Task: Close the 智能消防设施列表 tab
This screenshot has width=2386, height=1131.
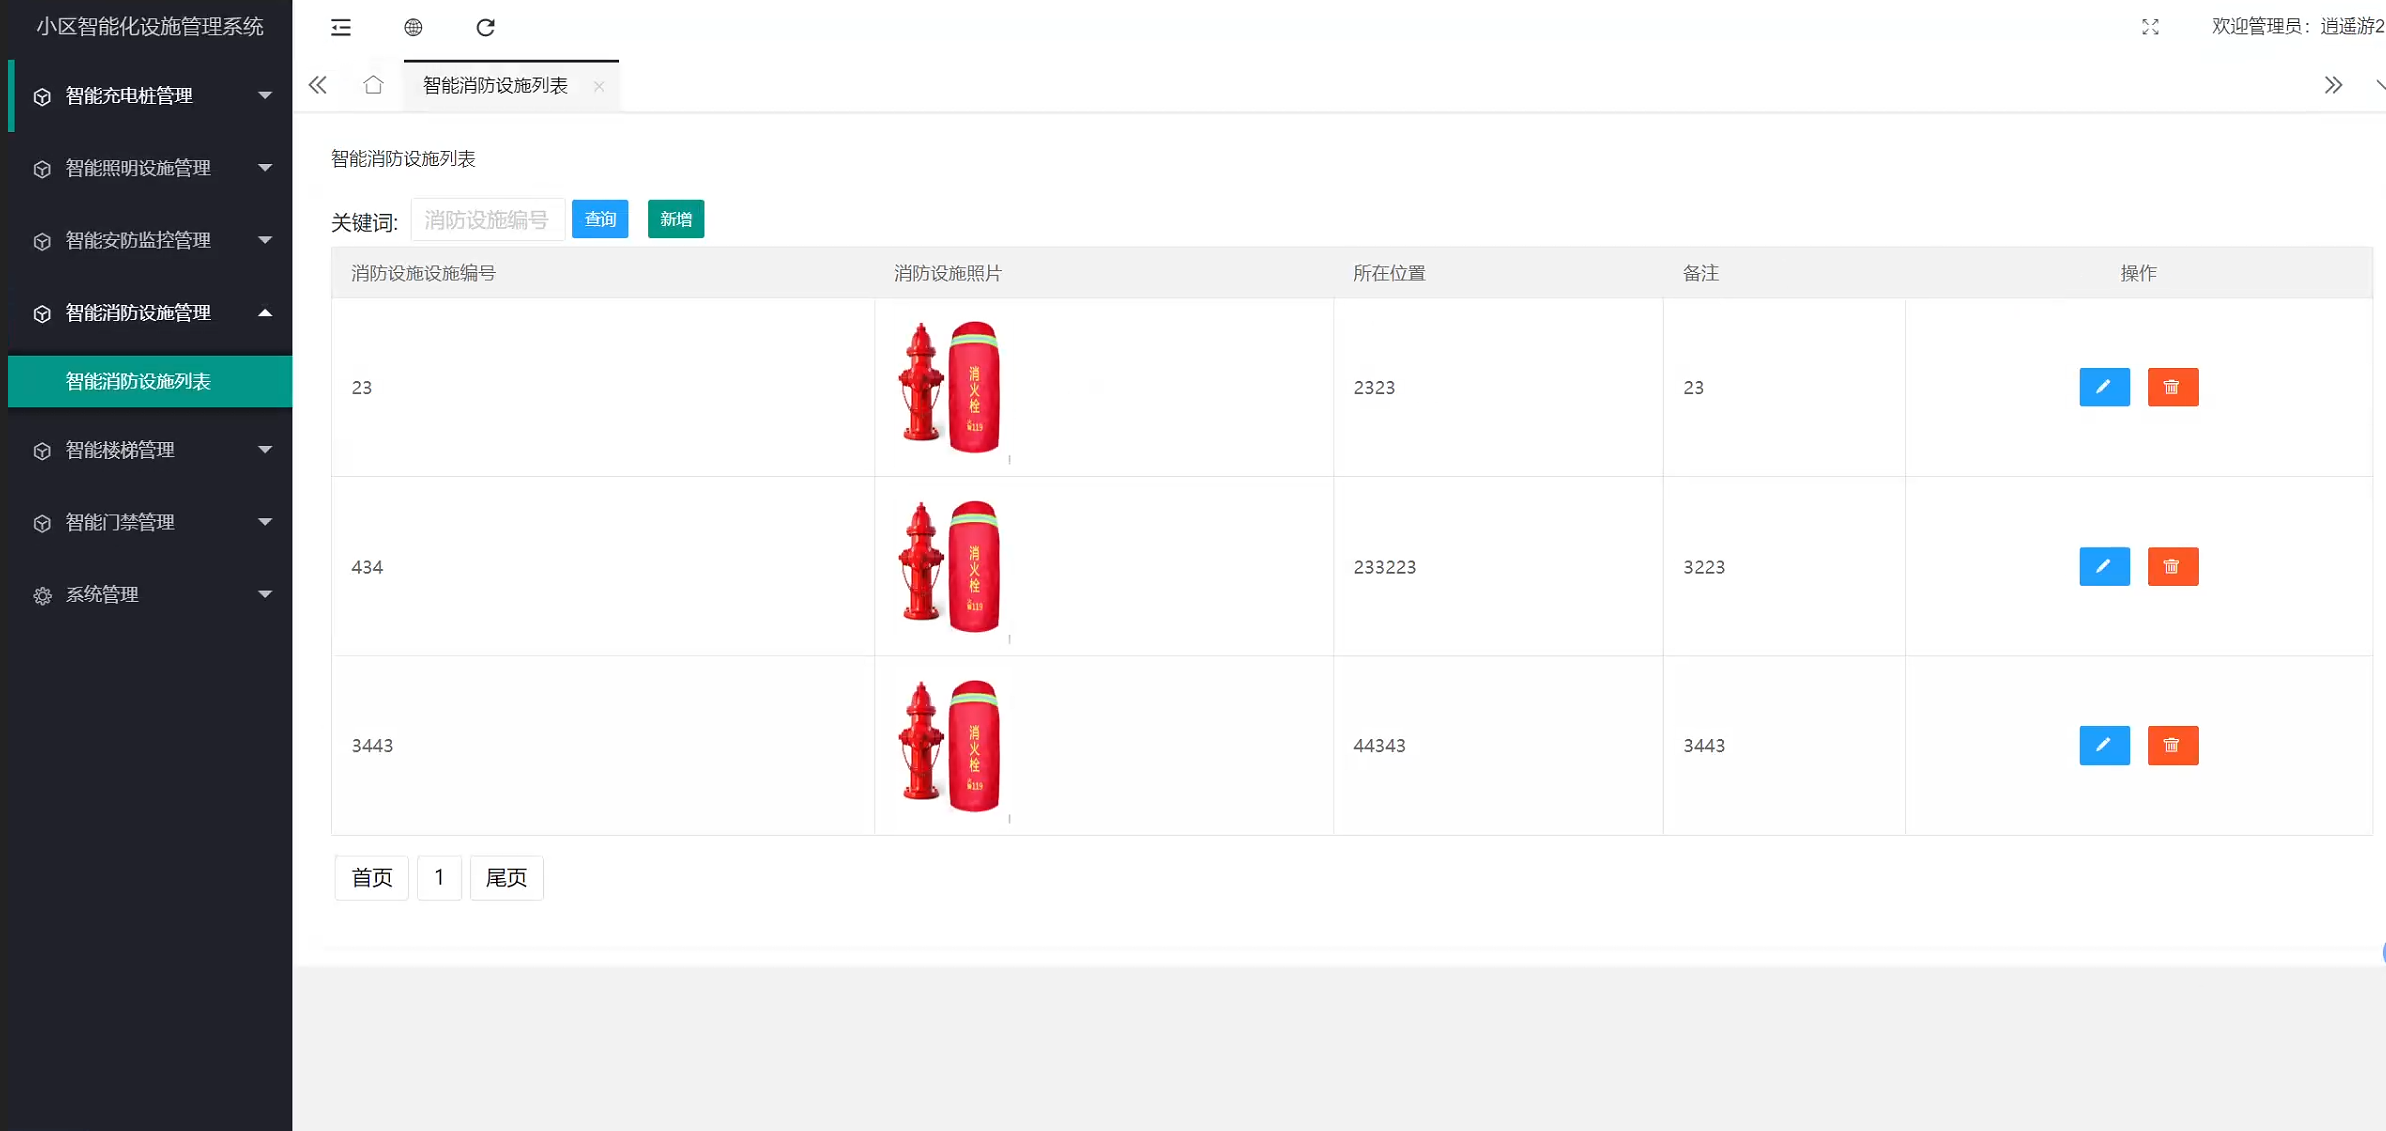Action: 598,87
